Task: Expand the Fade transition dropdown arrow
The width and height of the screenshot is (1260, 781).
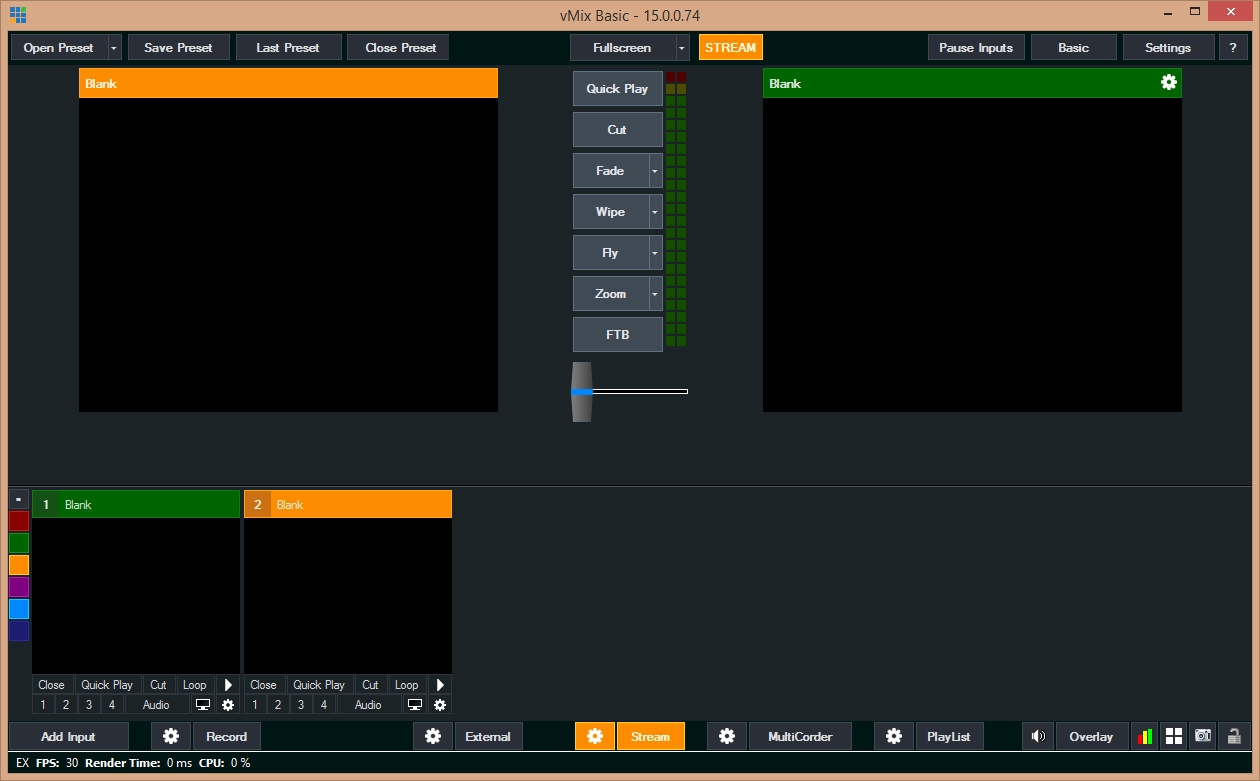Action: click(655, 171)
